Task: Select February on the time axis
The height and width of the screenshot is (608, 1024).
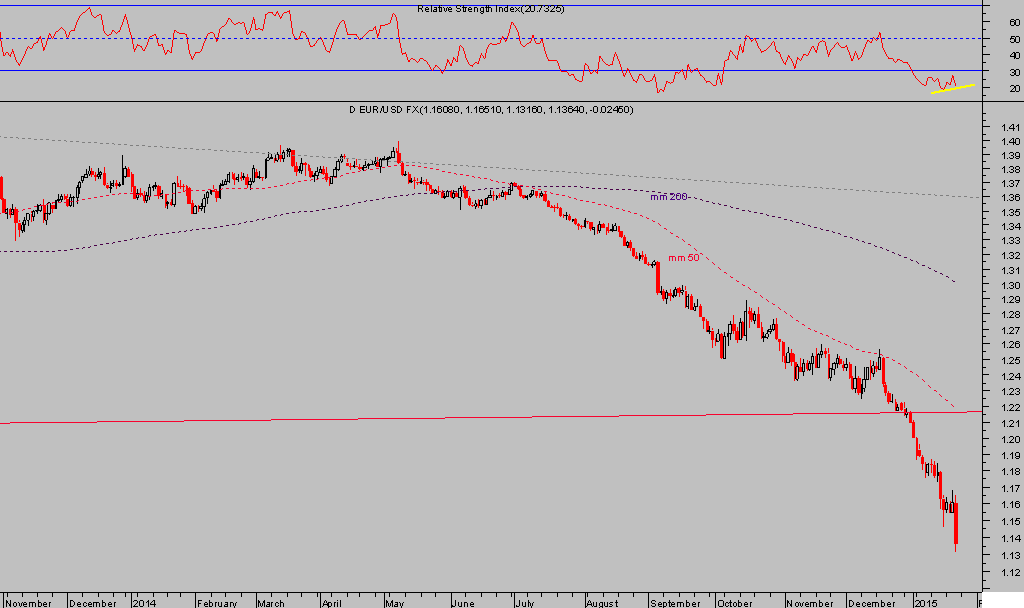Action: pyautogui.click(x=217, y=603)
